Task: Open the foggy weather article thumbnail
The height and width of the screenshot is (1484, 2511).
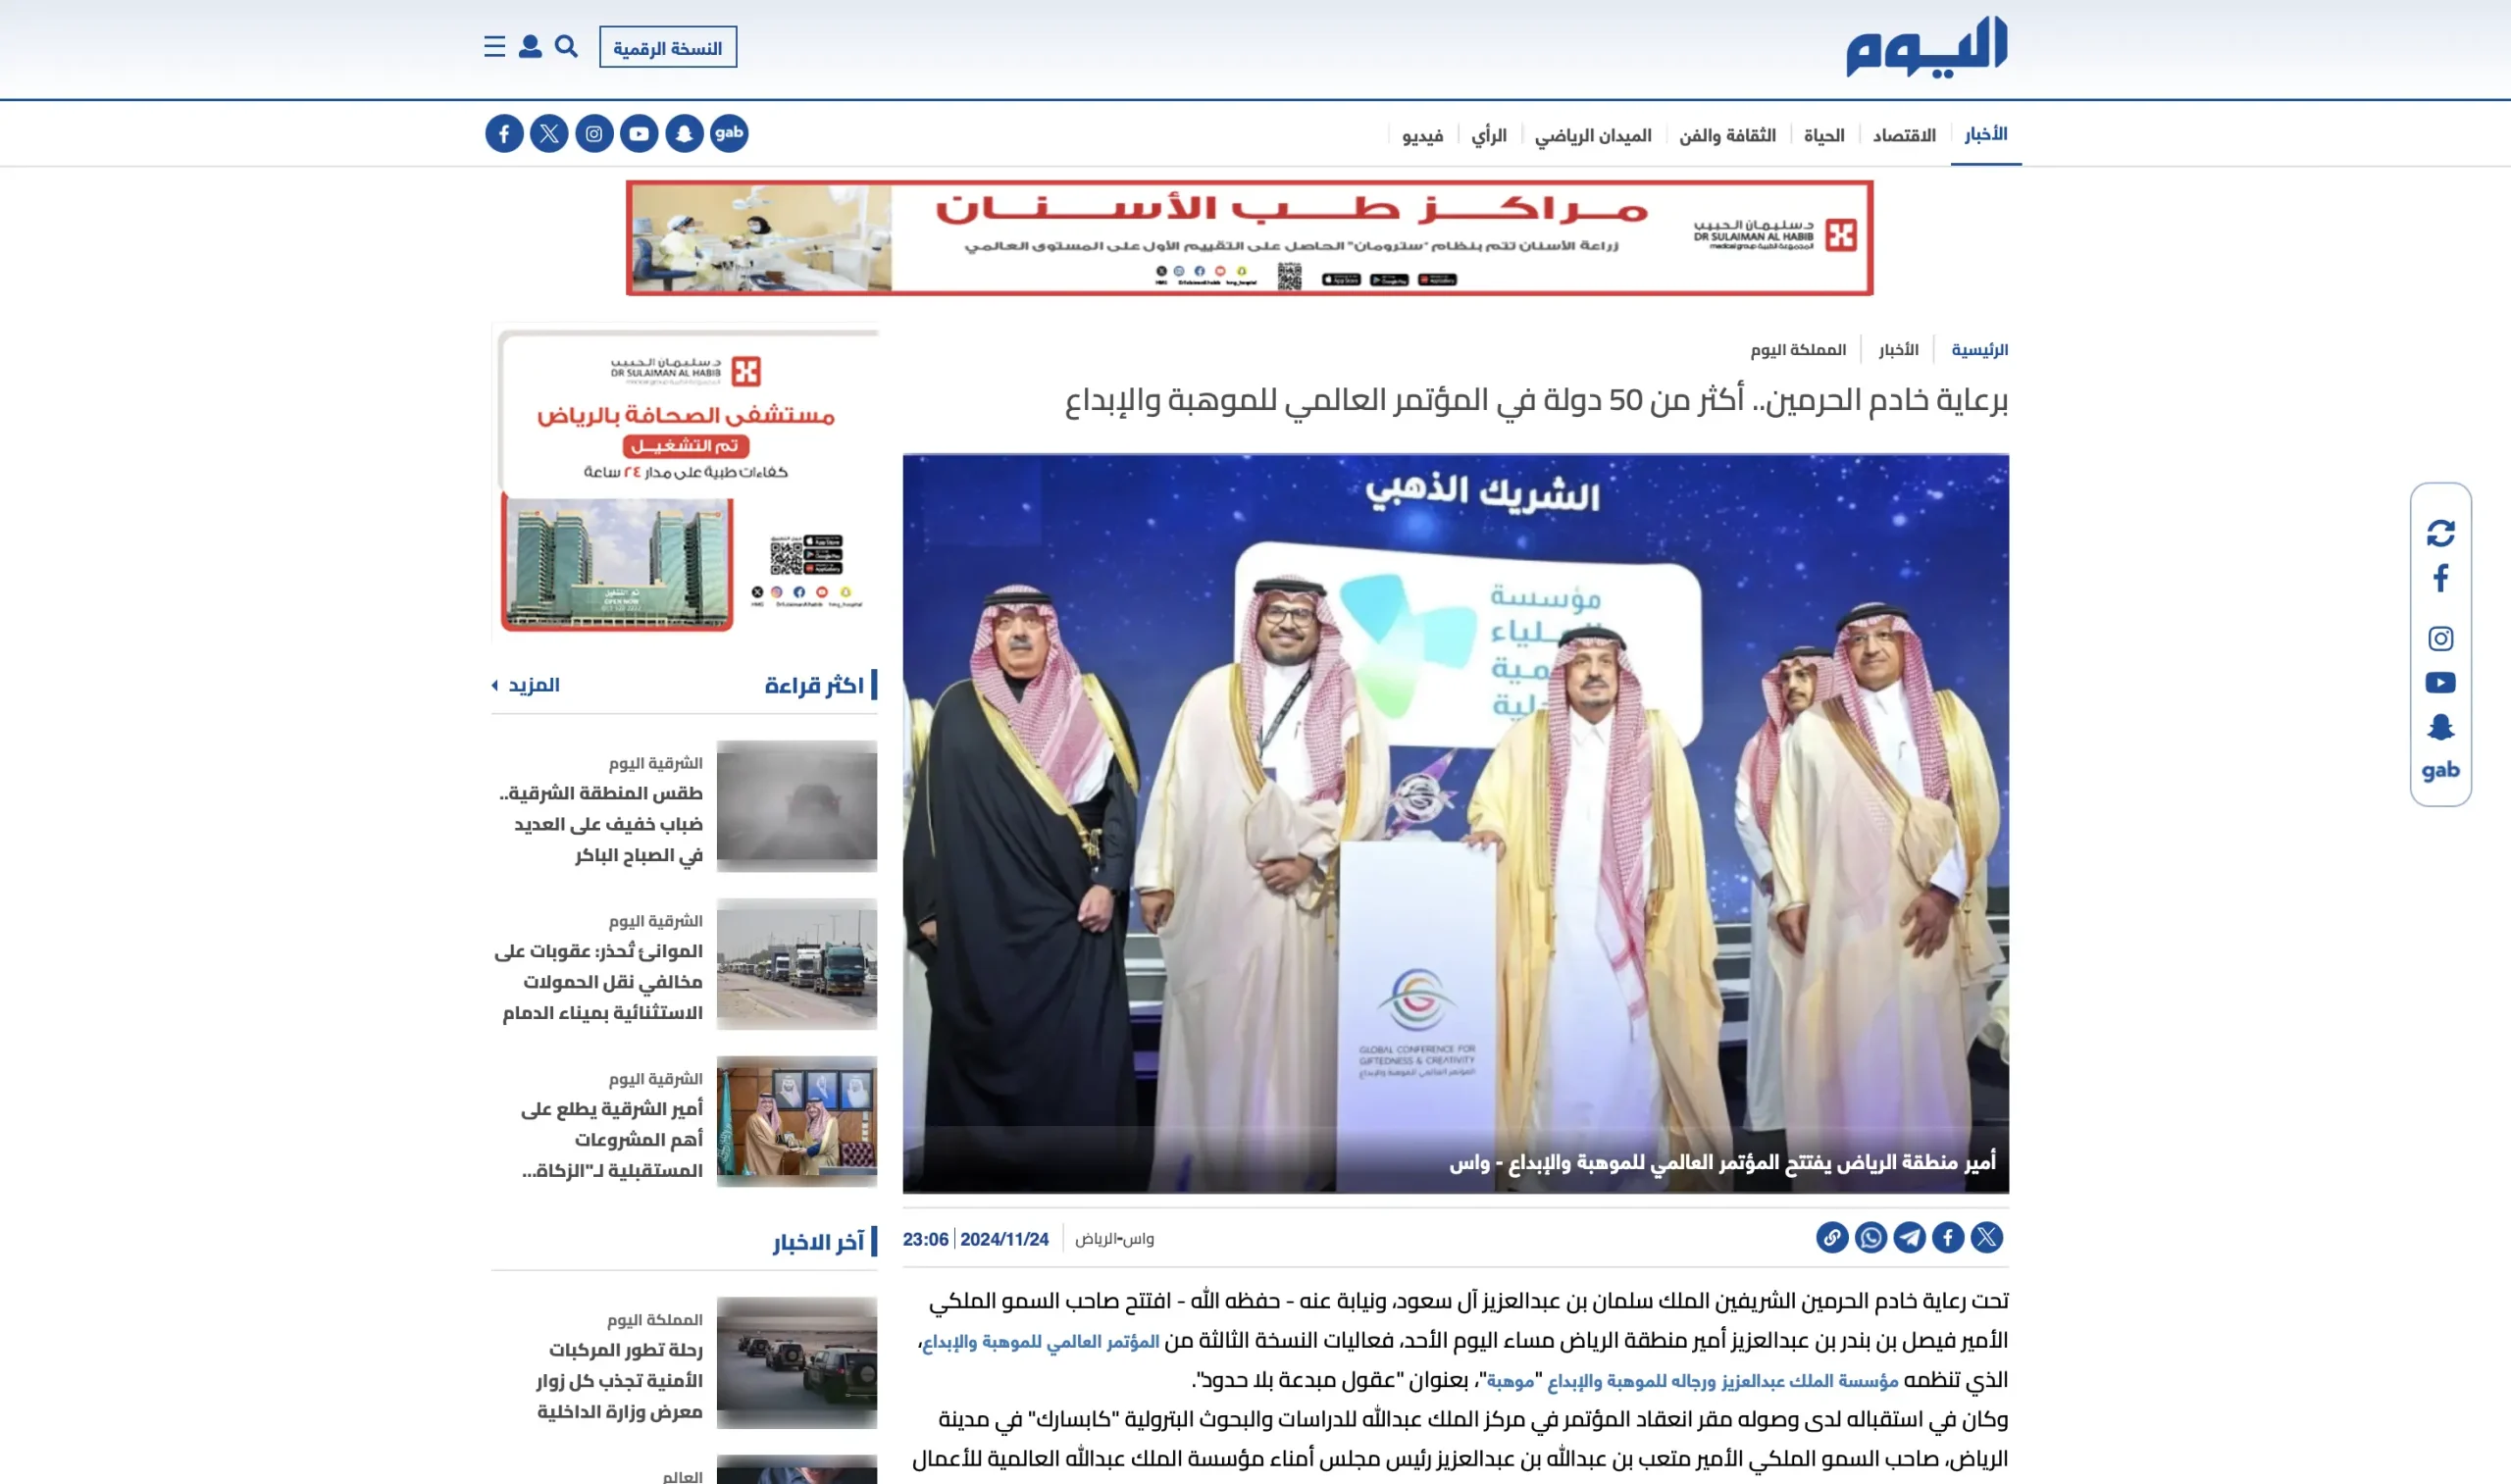Action: point(796,805)
